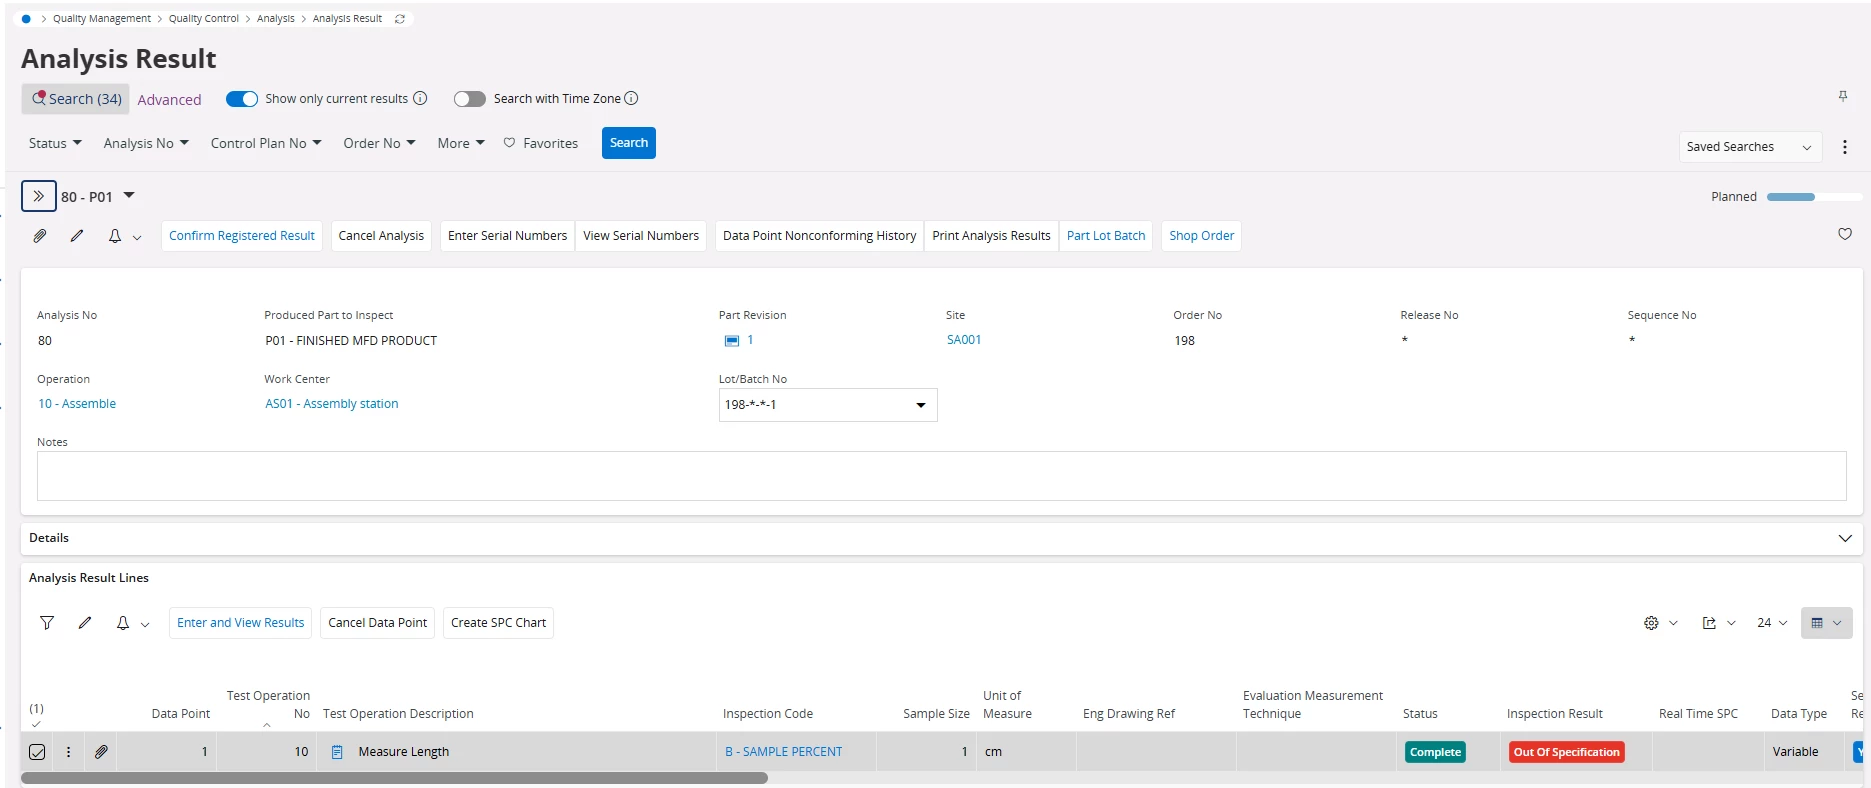Open View Serial Numbers

tap(641, 236)
